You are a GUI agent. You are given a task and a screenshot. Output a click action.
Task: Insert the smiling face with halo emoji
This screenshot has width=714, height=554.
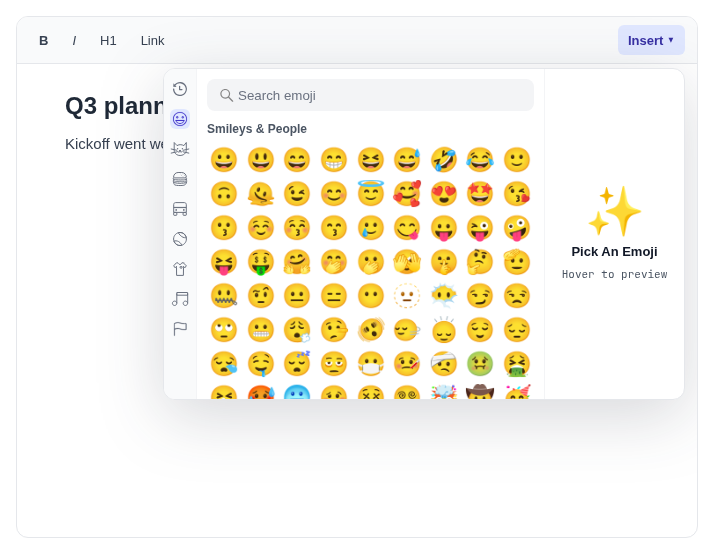coord(370,193)
